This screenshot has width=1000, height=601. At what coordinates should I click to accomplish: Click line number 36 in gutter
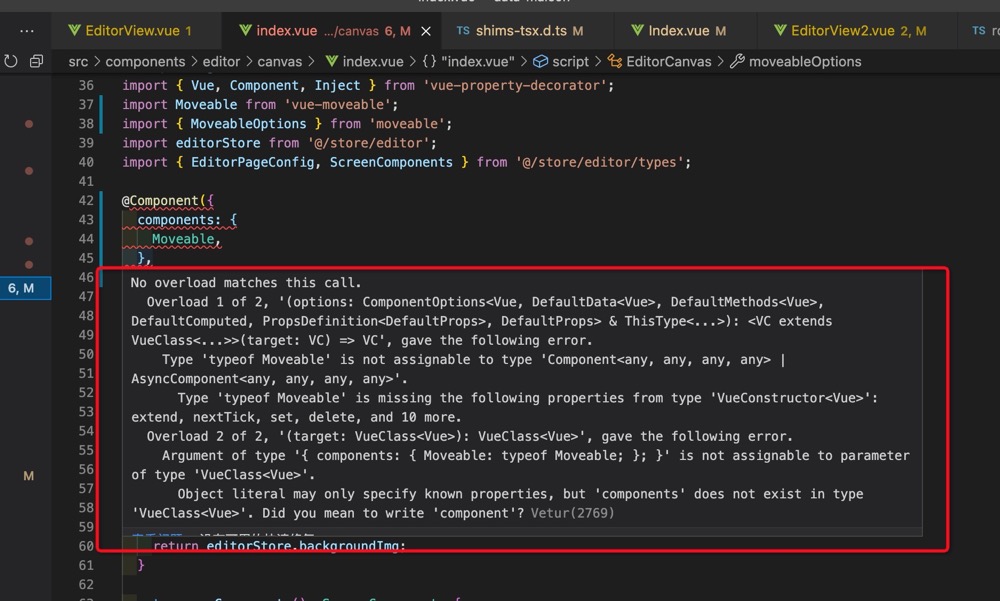[x=86, y=85]
